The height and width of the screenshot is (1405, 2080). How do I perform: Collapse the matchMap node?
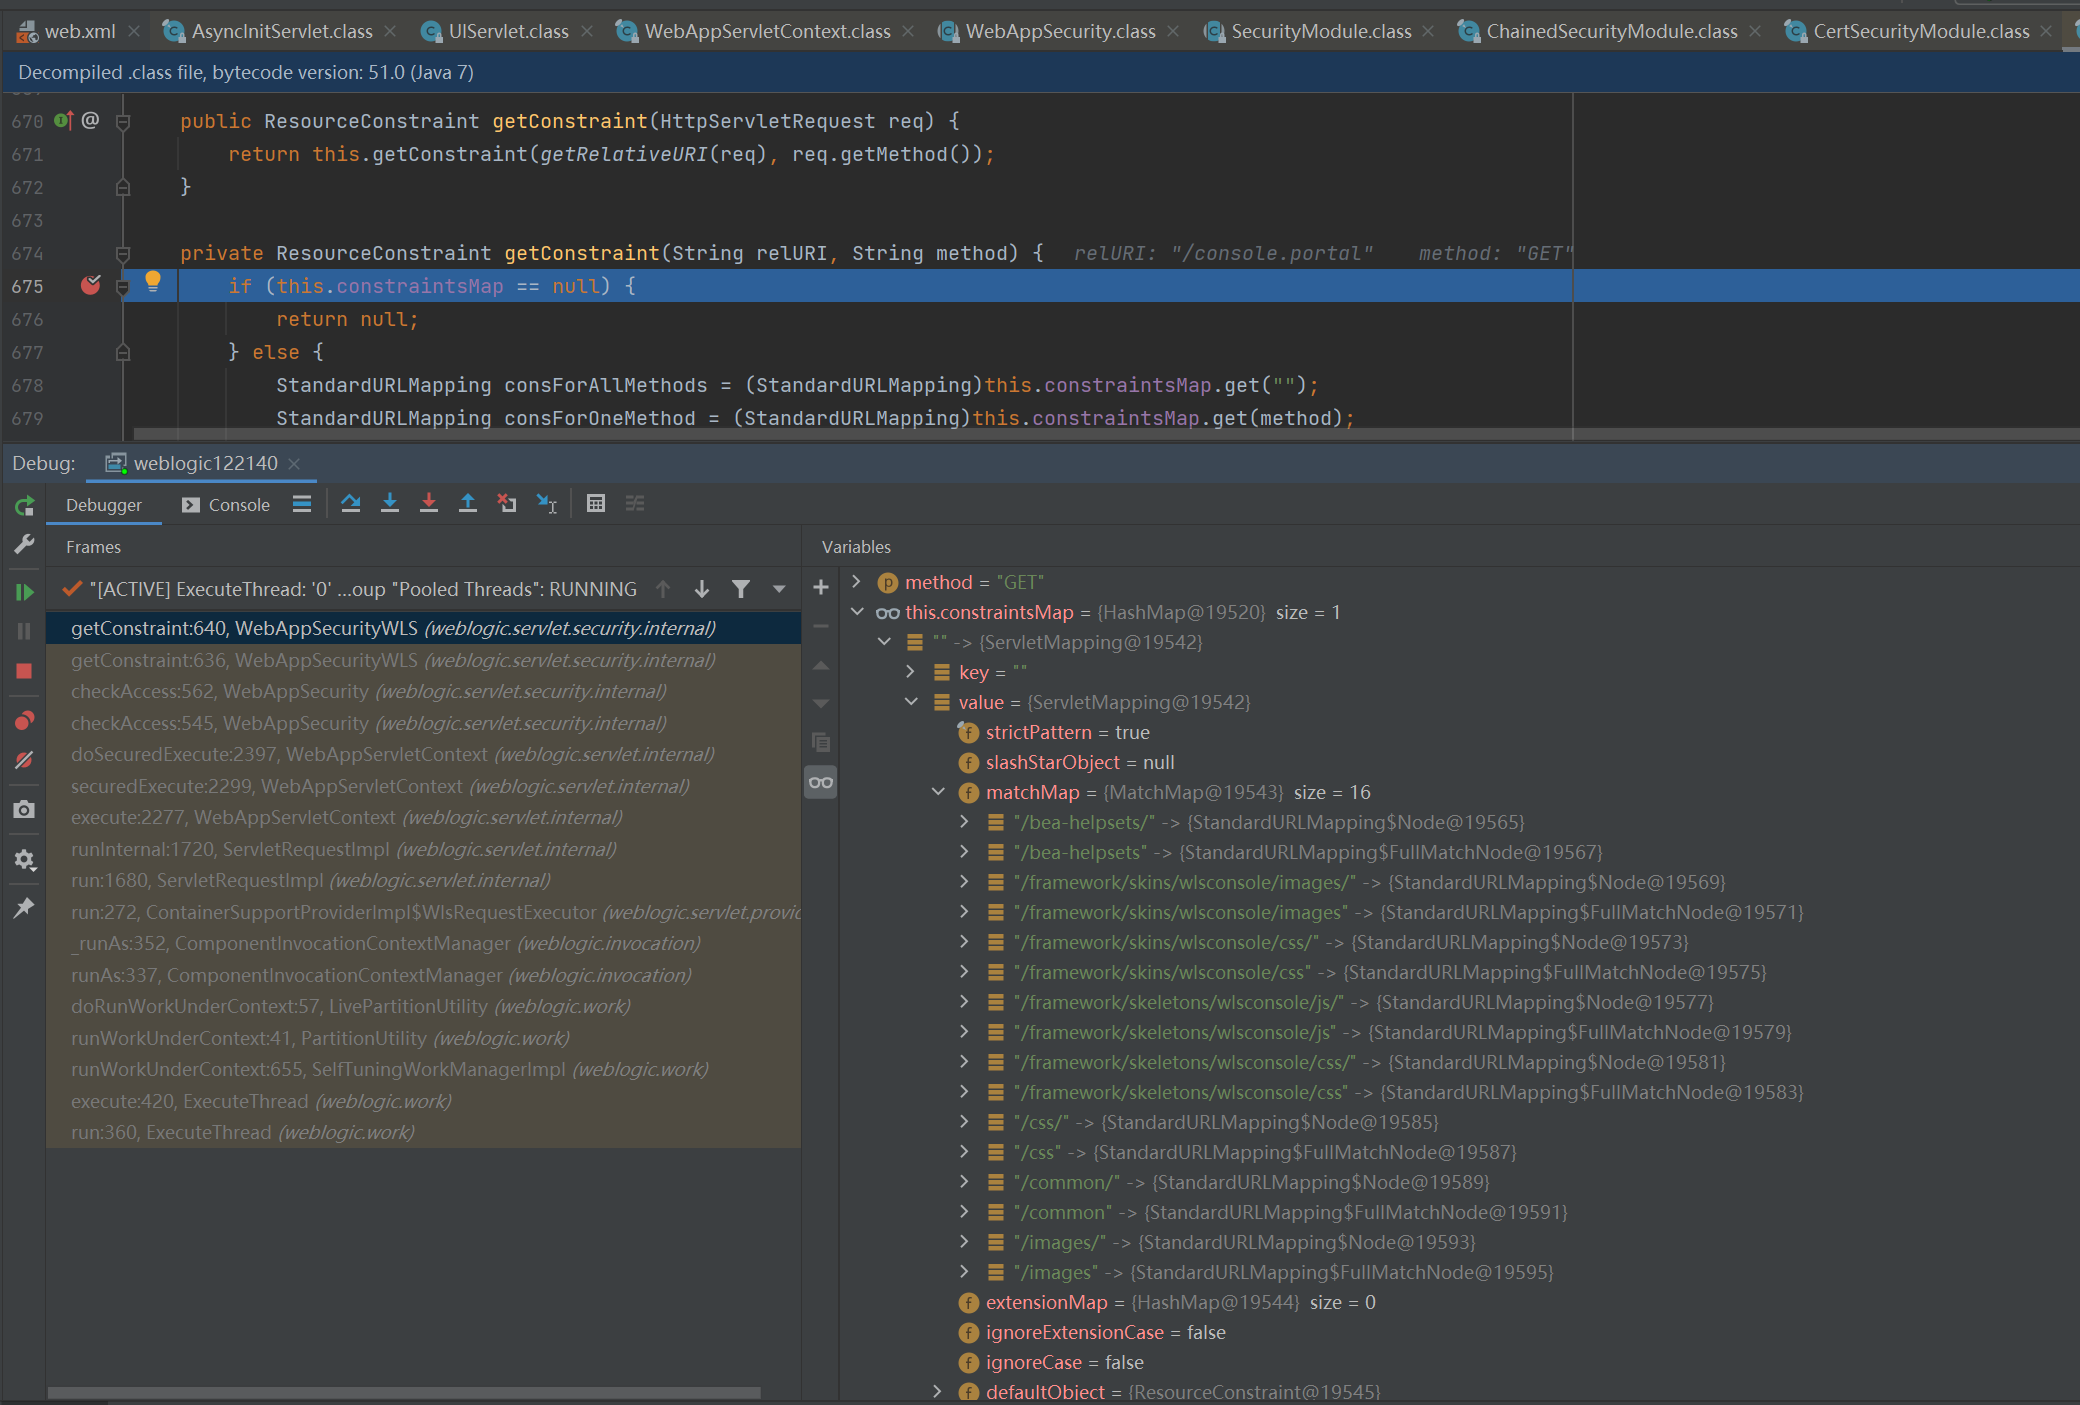(937, 791)
